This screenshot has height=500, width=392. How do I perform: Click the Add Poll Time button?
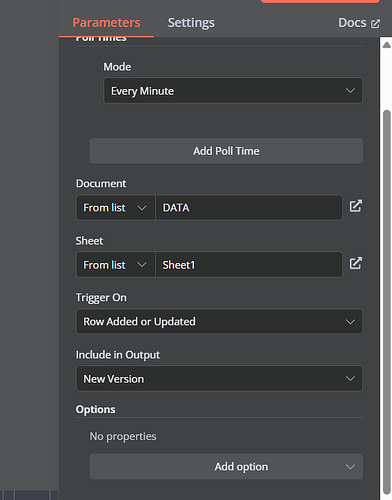[226, 151]
